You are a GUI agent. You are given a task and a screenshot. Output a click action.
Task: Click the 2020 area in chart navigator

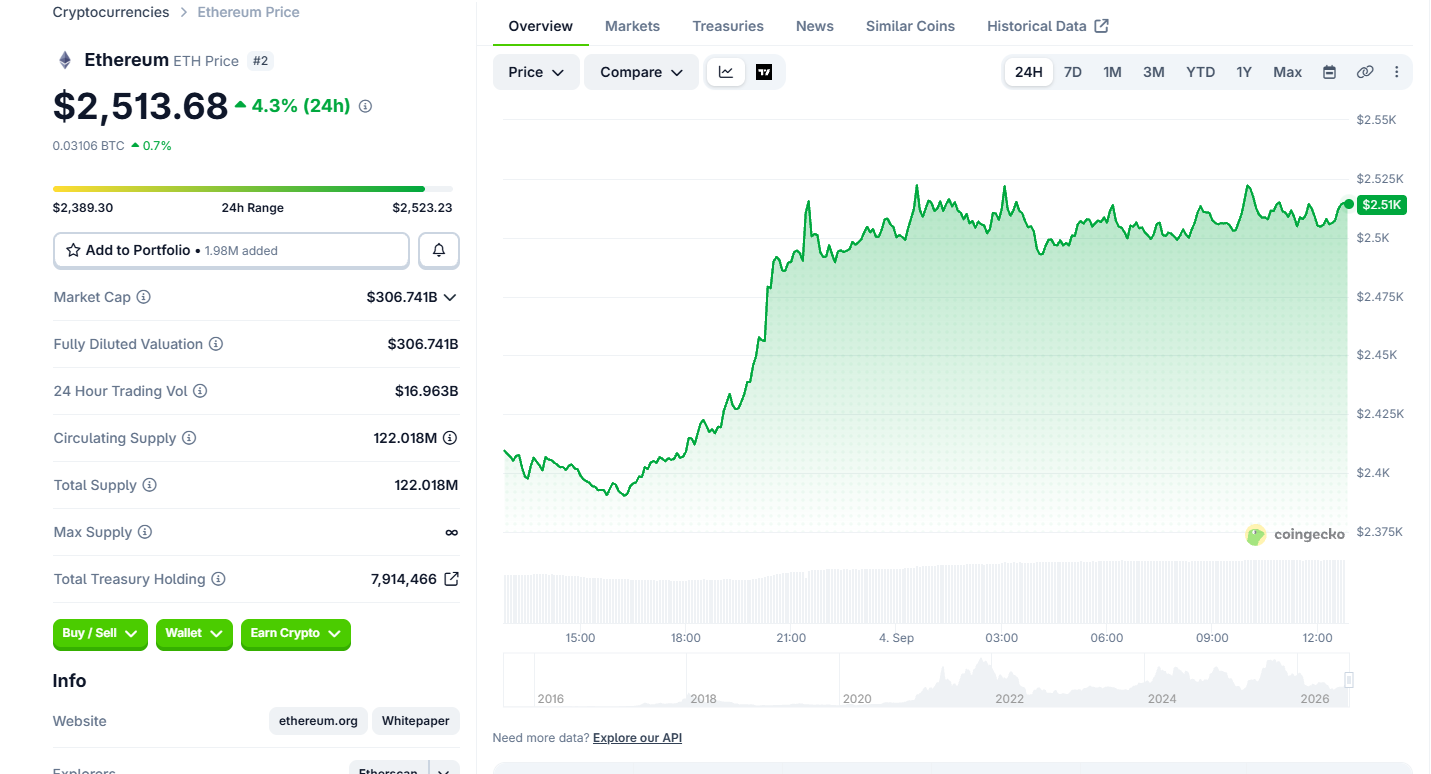coord(857,698)
